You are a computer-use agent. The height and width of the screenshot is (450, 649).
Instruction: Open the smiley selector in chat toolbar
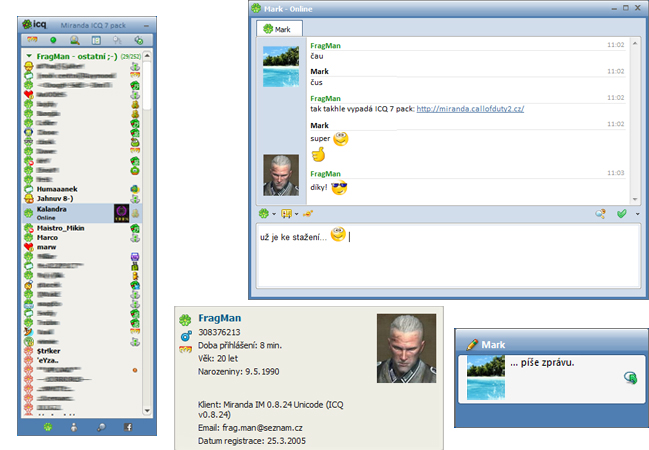[x=308, y=214]
